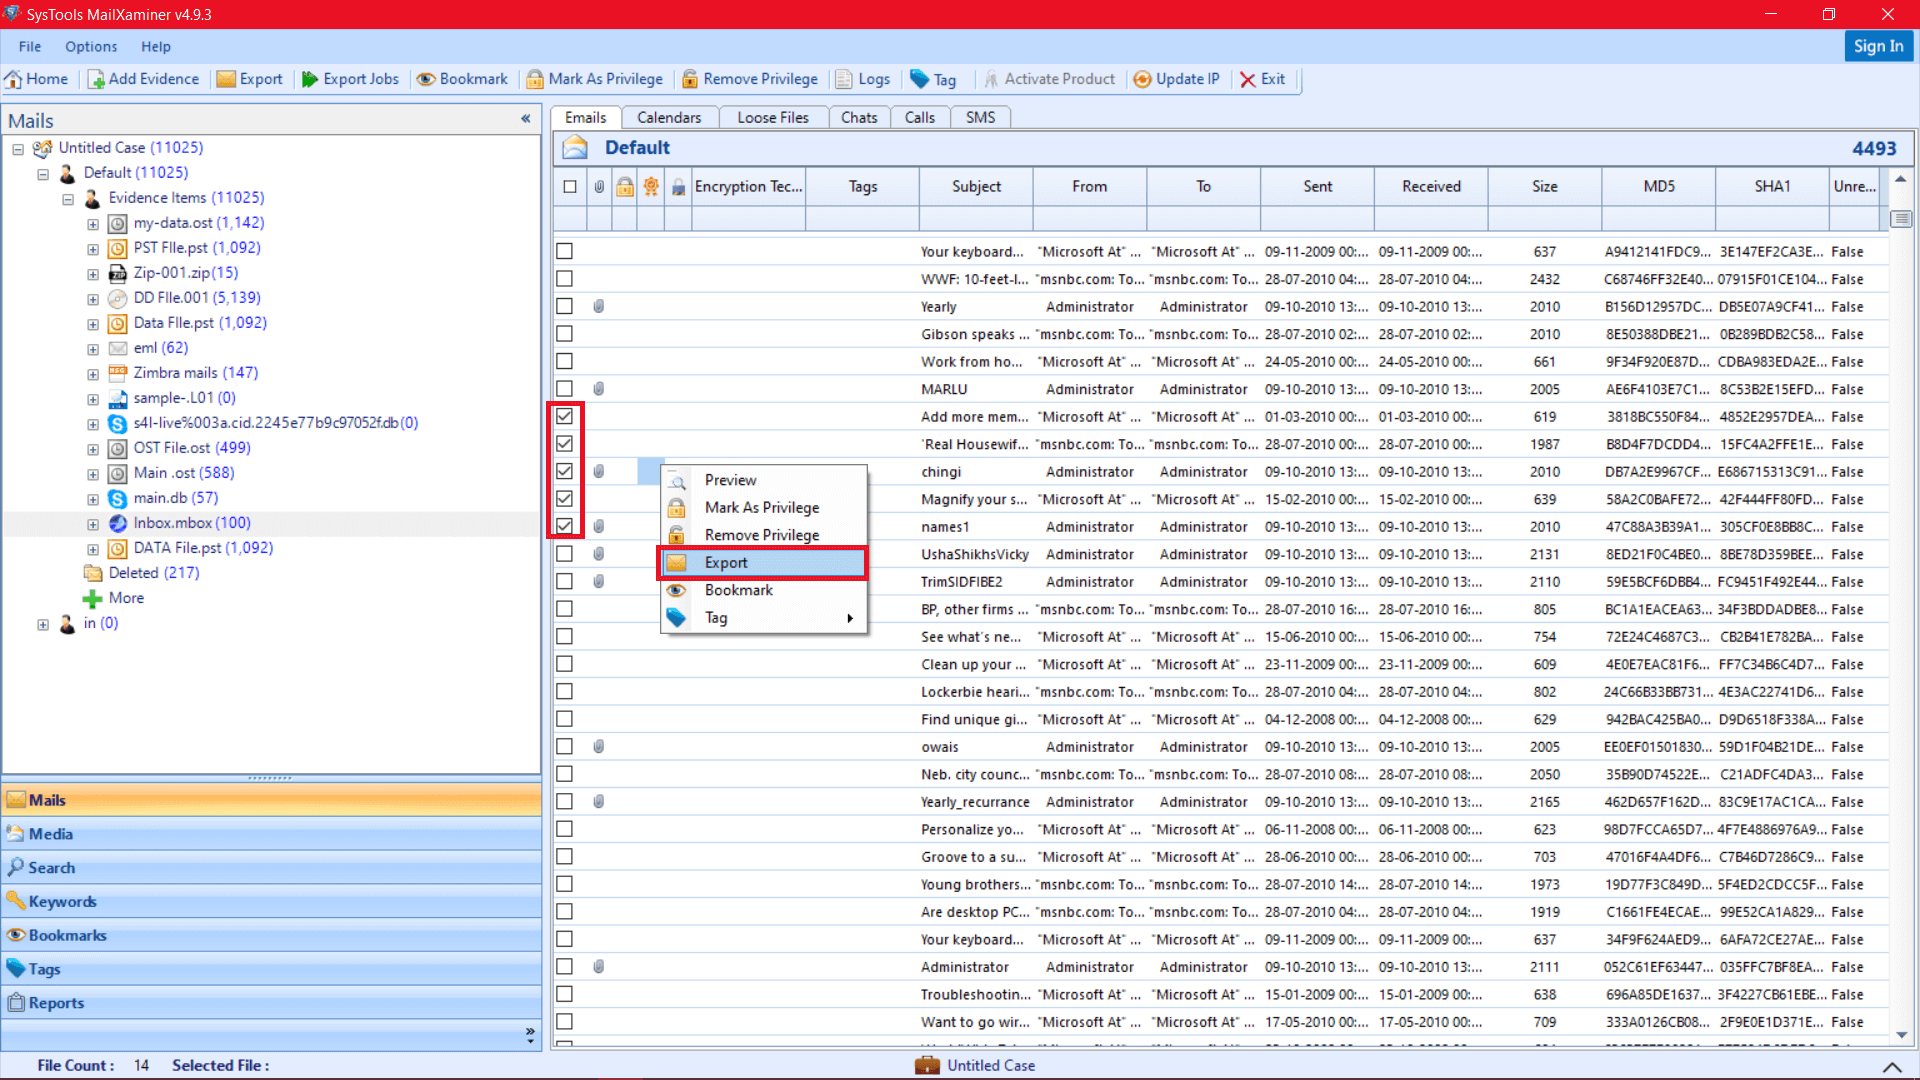Collapse the Evidence Items node
The image size is (1920, 1080).
[x=67, y=198]
